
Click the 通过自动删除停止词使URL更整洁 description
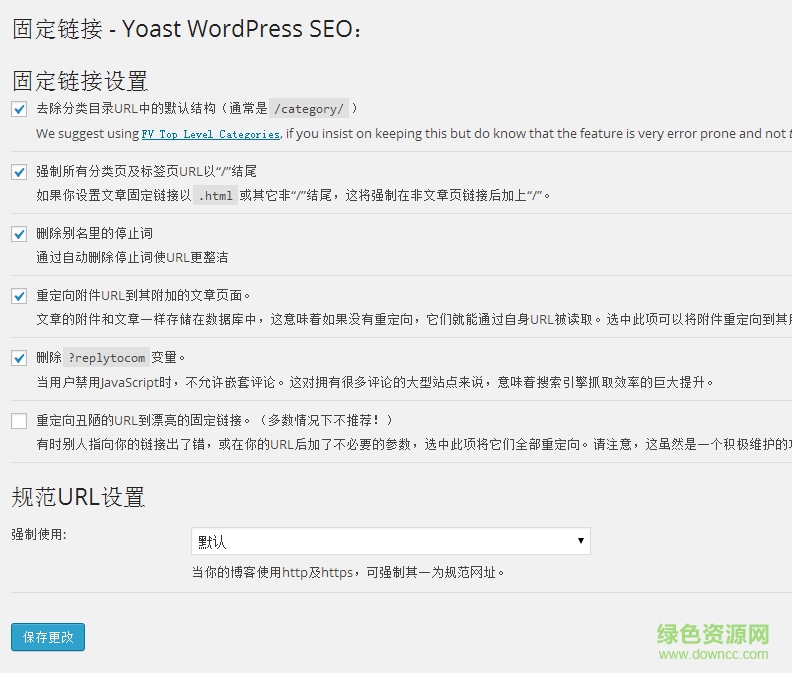pos(132,258)
